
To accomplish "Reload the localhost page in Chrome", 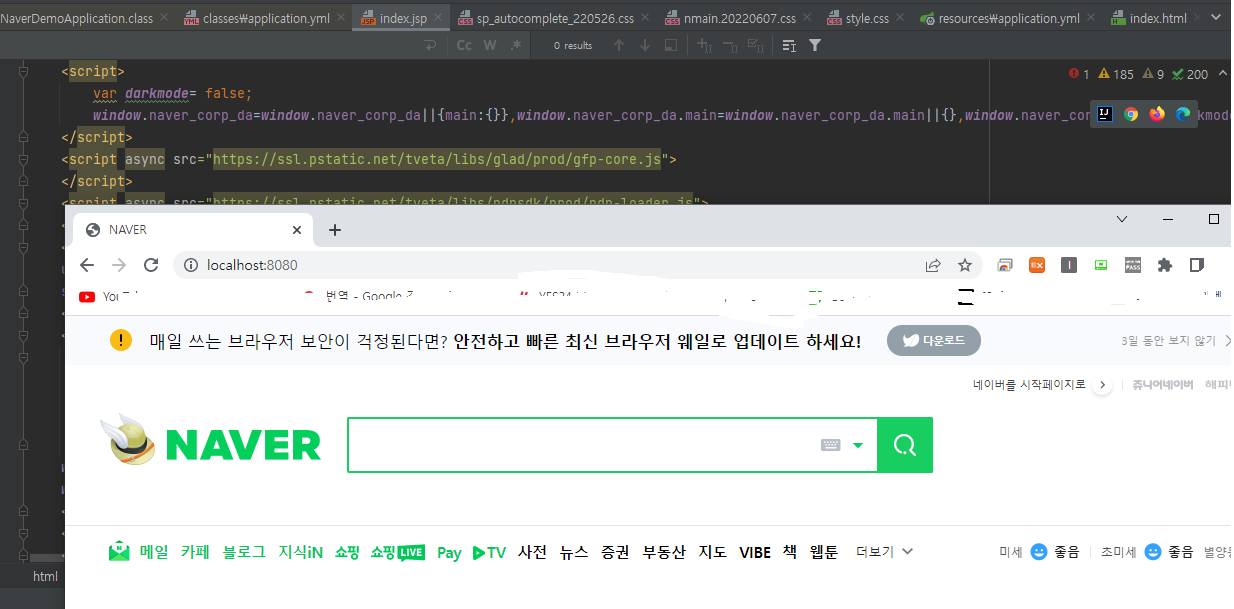I will pos(151,265).
